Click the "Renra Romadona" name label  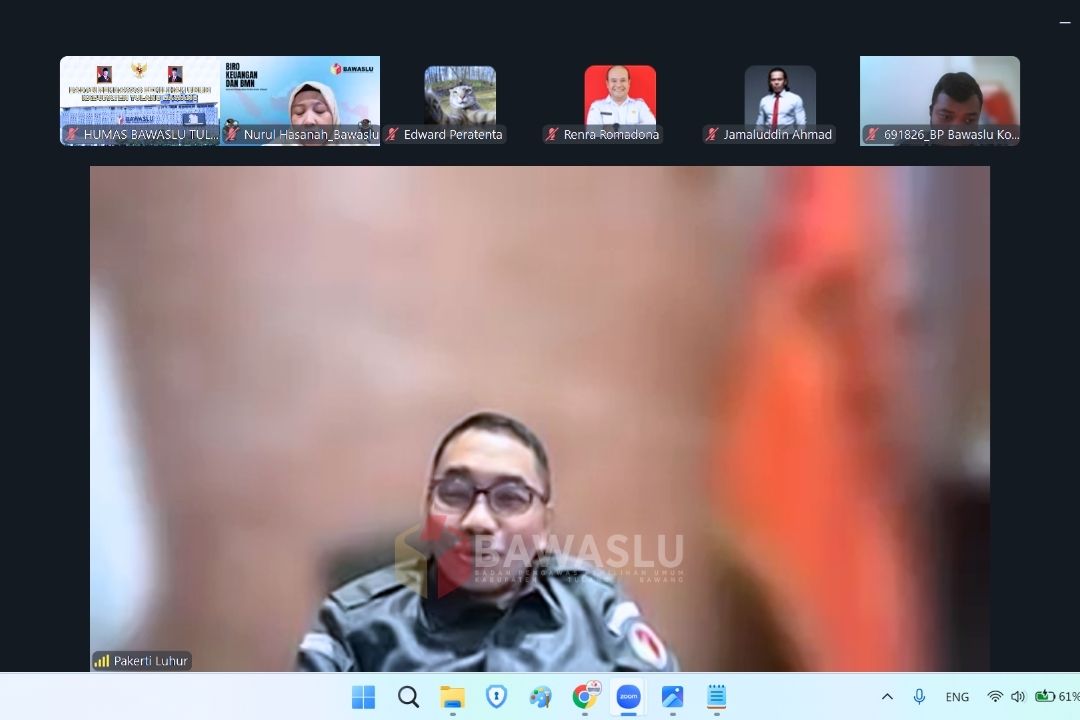pos(611,134)
